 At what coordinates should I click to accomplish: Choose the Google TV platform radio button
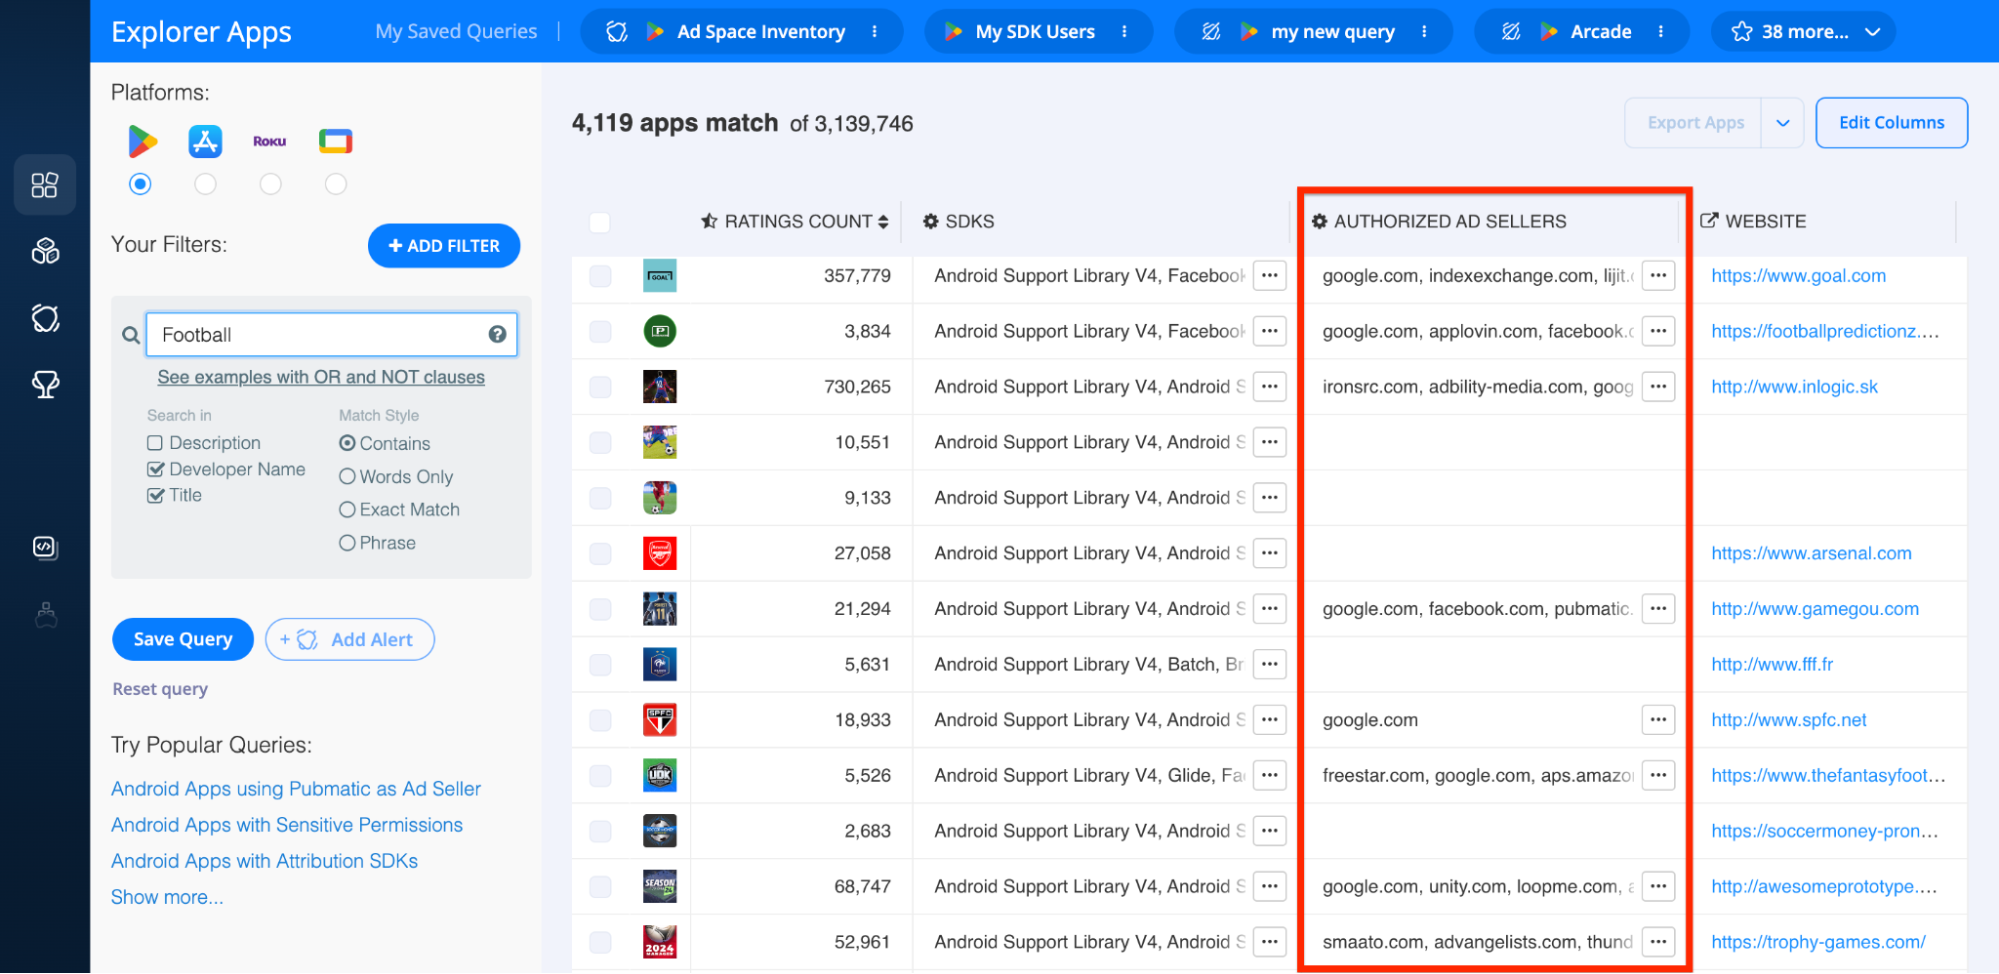pyautogui.click(x=336, y=184)
